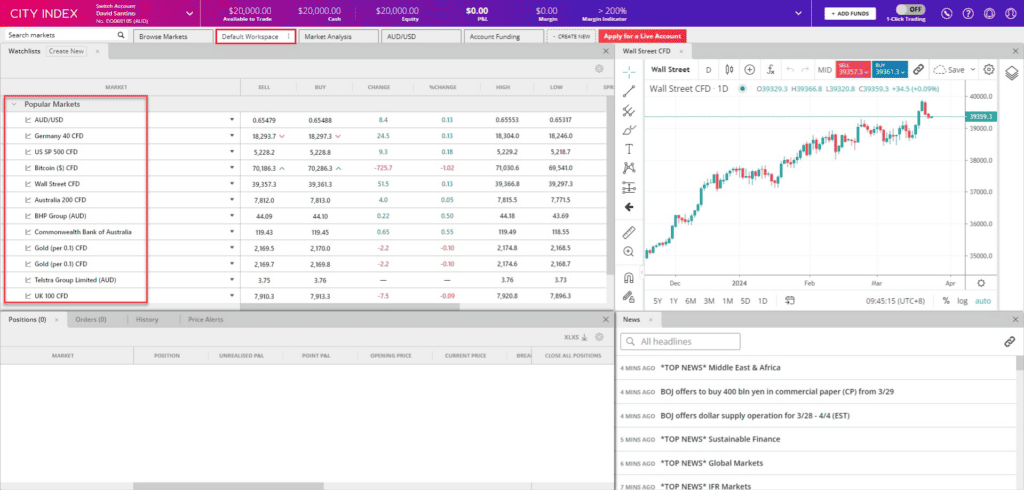
Task: Open the Account Funding tab
Action: [503, 37]
